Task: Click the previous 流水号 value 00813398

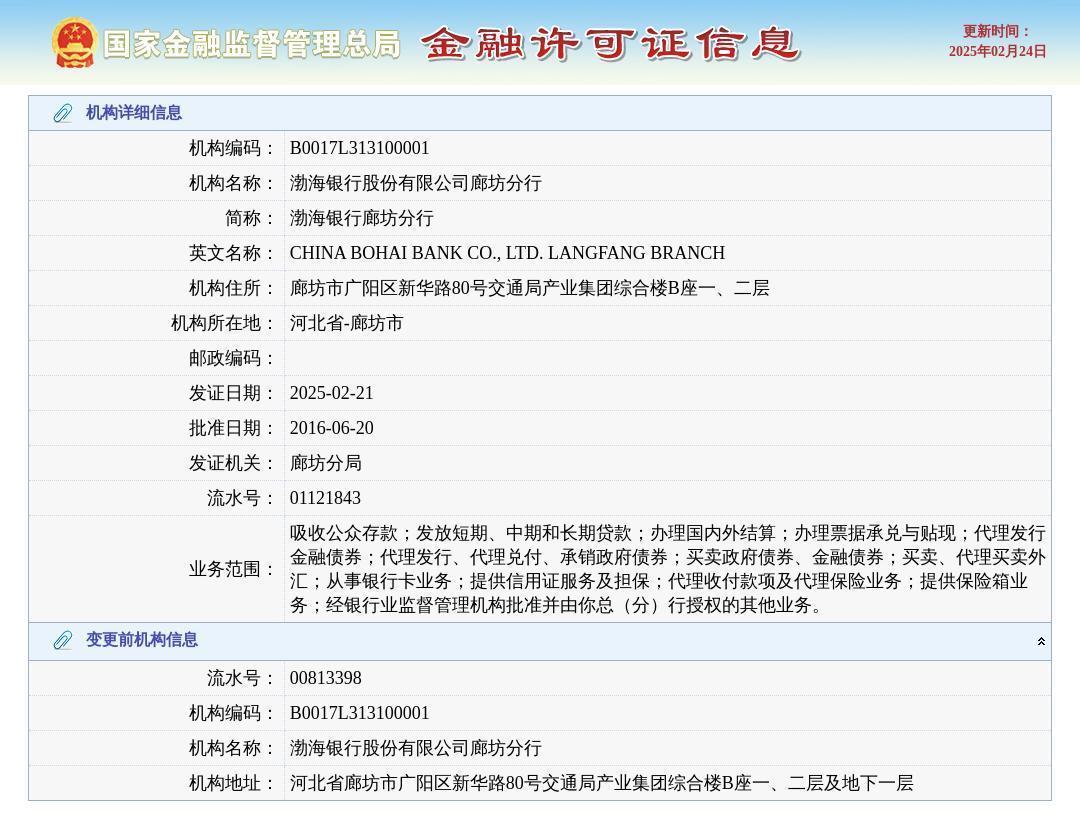Action: point(326,678)
